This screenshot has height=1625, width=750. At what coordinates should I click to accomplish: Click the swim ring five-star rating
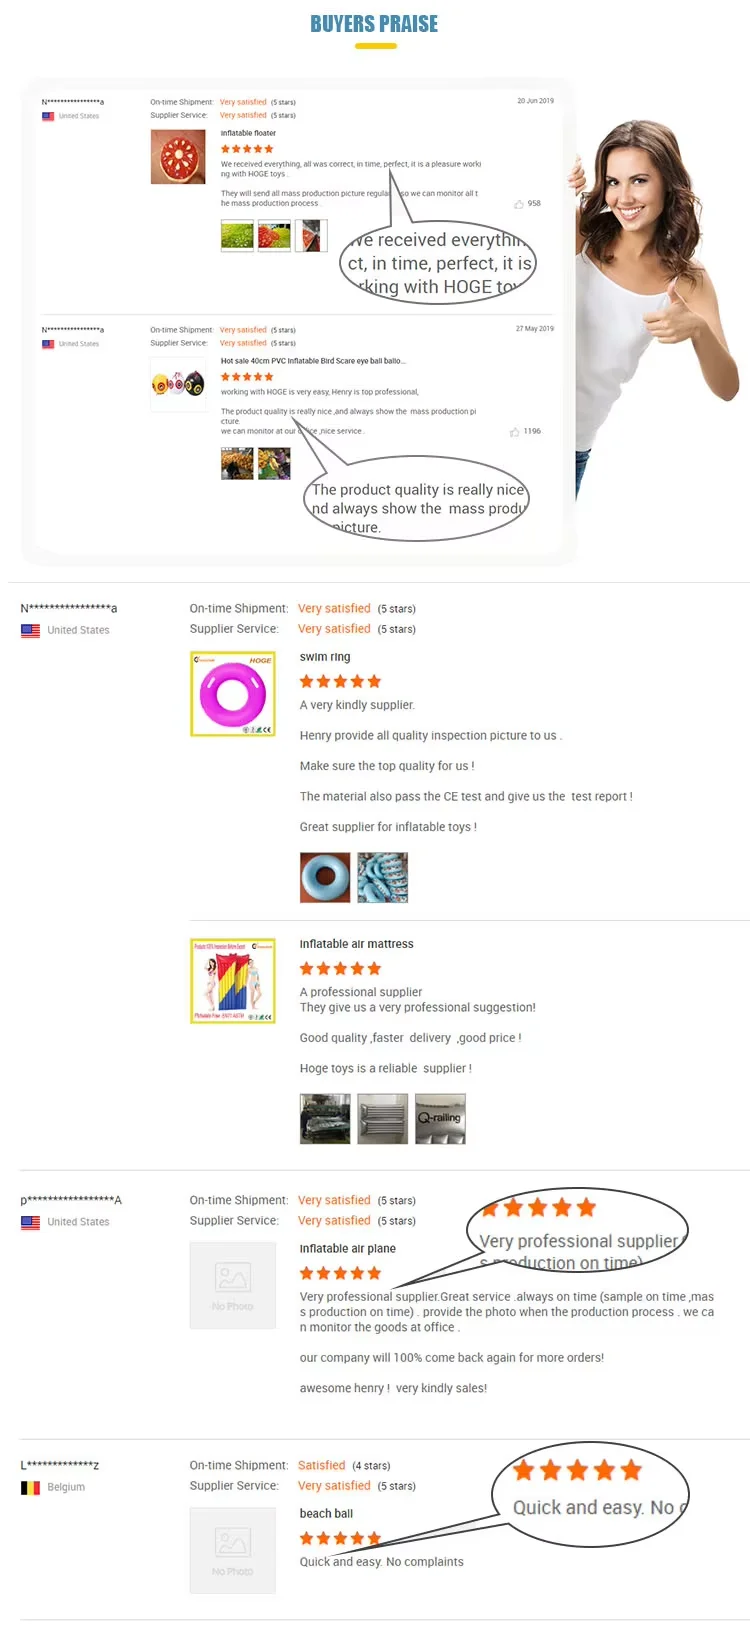point(340,682)
